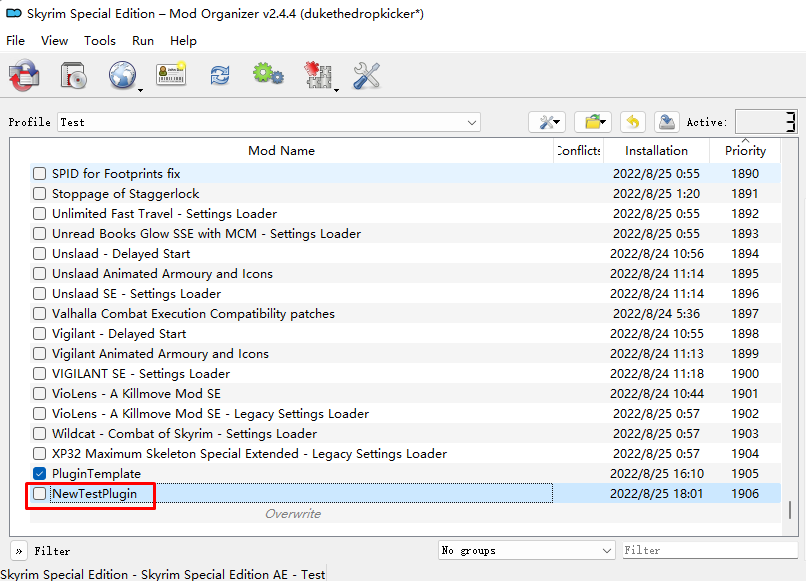
Task: Open the View menu
Action: pyautogui.click(x=54, y=41)
